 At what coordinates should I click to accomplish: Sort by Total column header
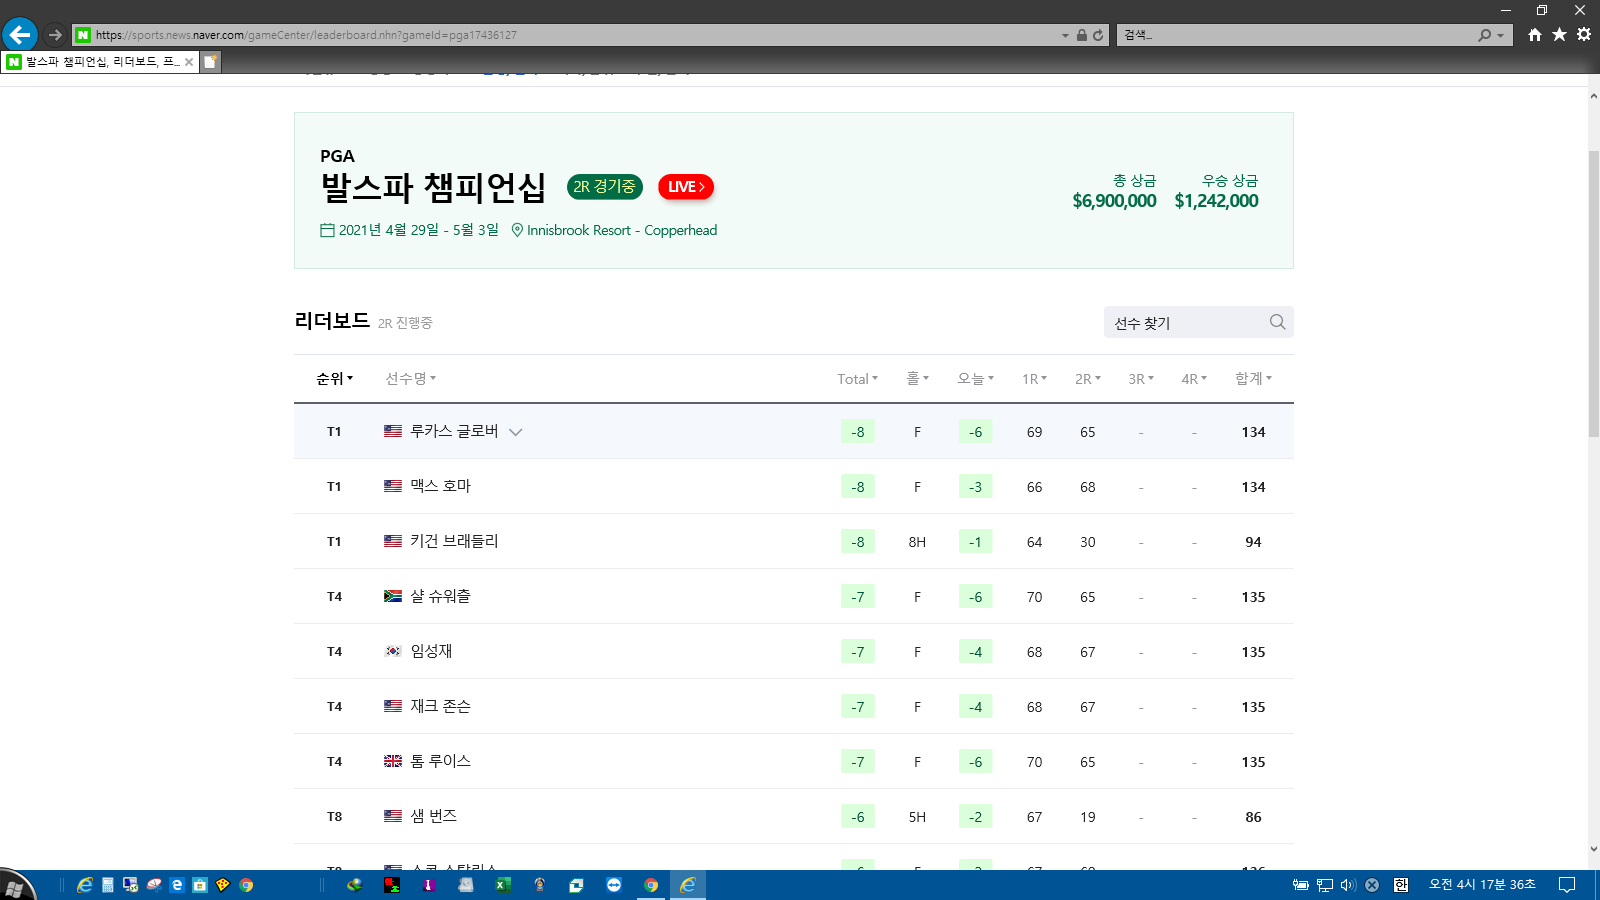click(x=857, y=379)
